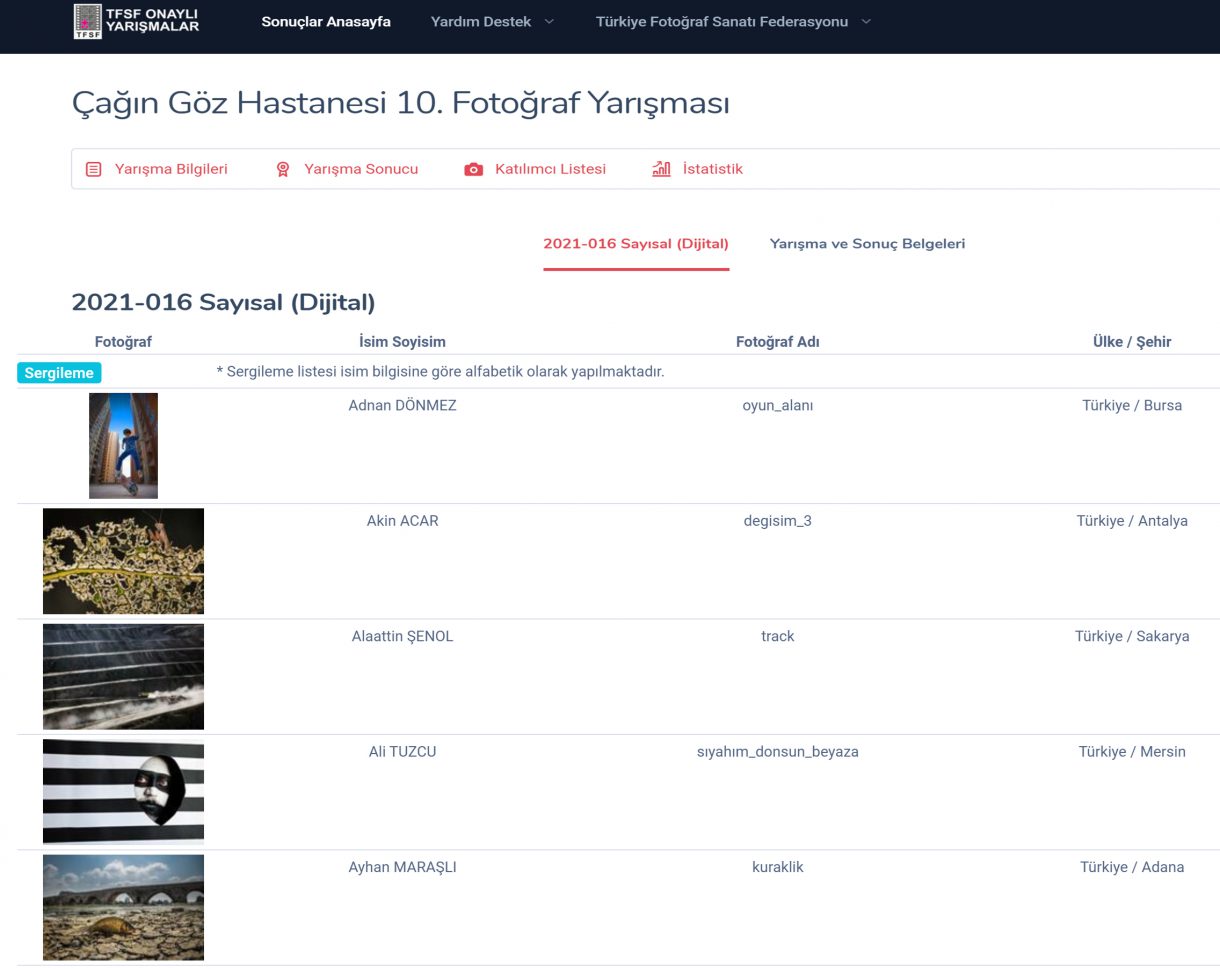
Task: Click the 2021-016 Sayısal (Dijital) section heading
Action: pos(223,302)
